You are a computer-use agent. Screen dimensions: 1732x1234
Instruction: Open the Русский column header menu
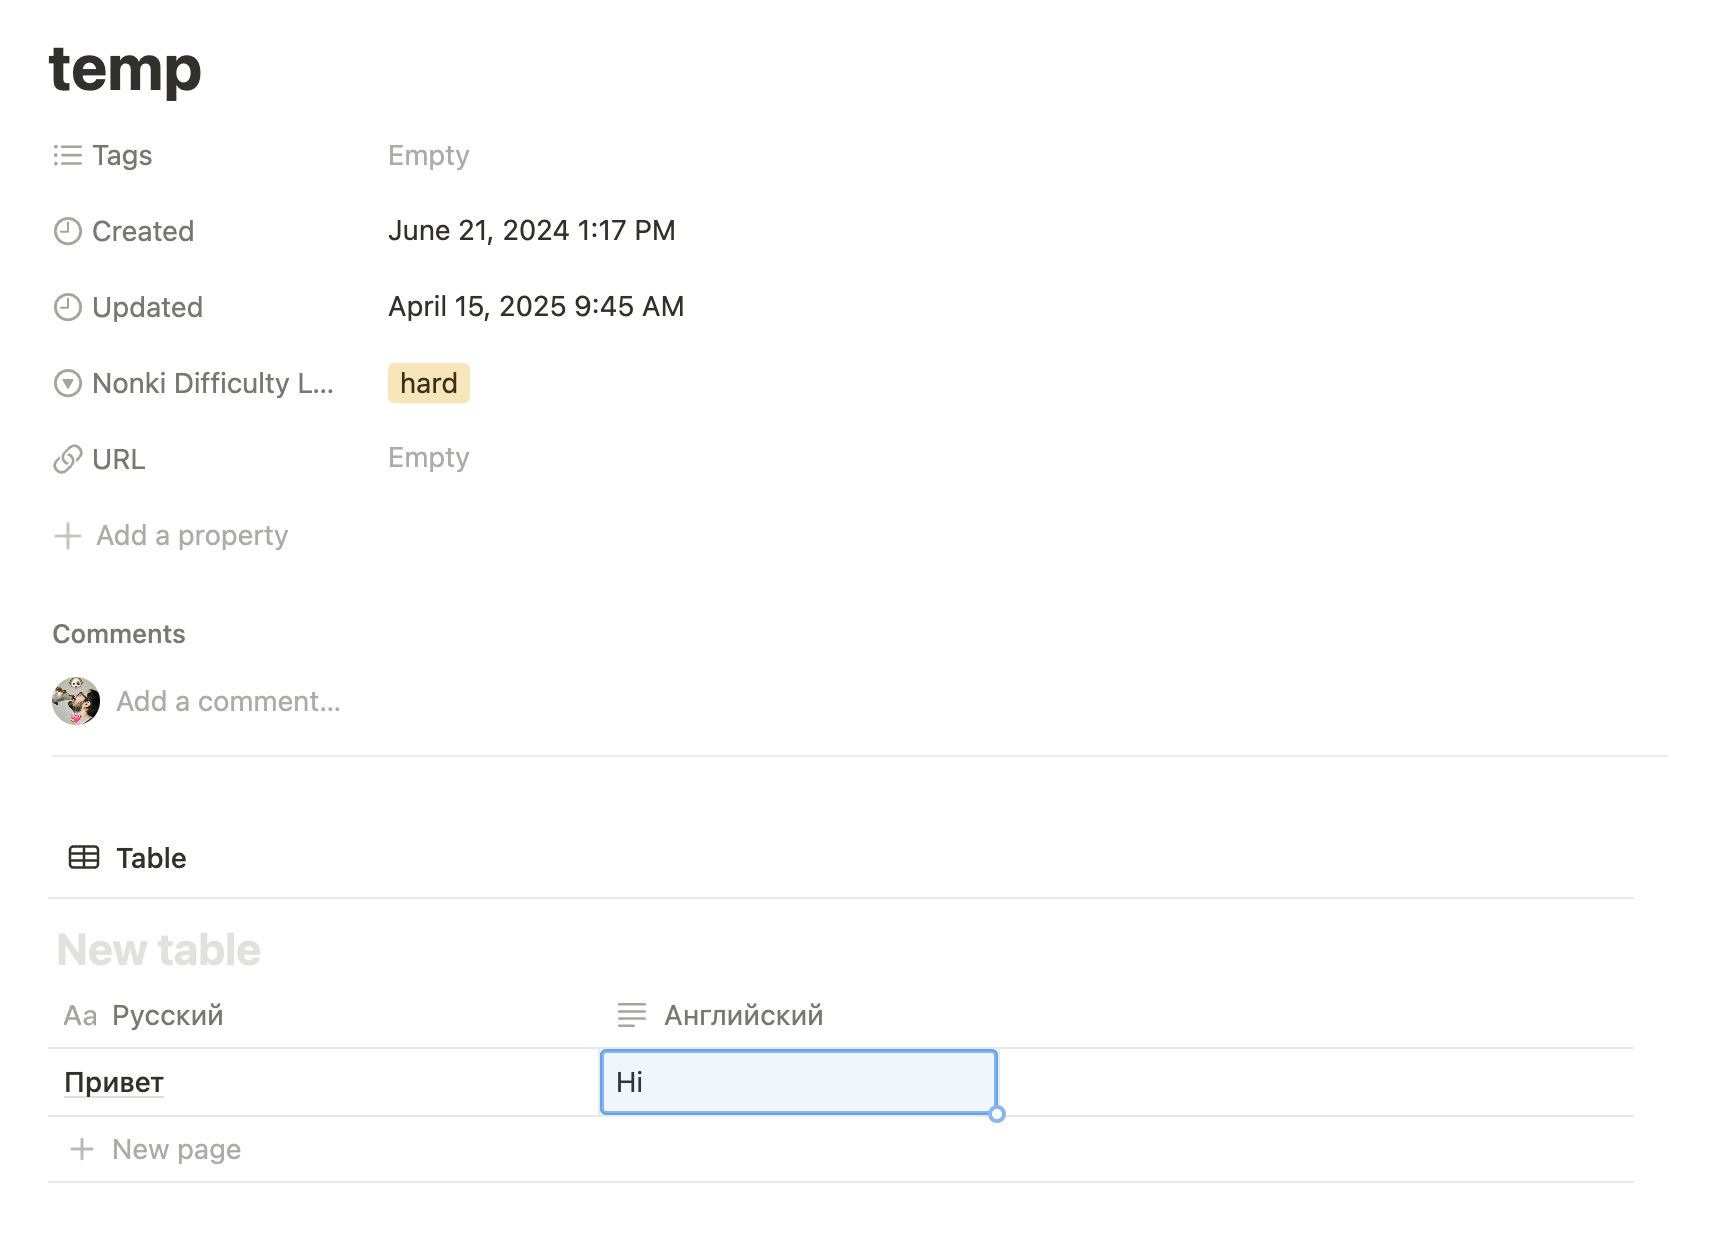(x=167, y=1015)
